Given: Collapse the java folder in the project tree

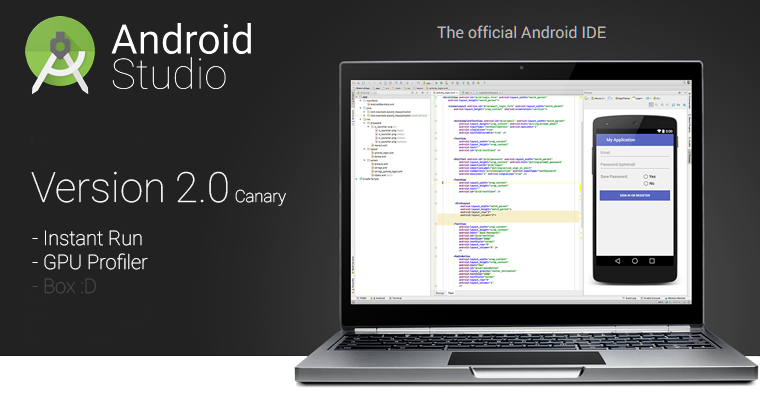Looking at the screenshot, I should [361, 108].
